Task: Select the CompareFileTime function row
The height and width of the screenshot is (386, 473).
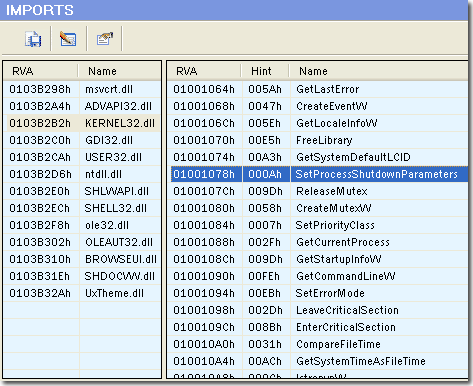Action: pos(318,344)
